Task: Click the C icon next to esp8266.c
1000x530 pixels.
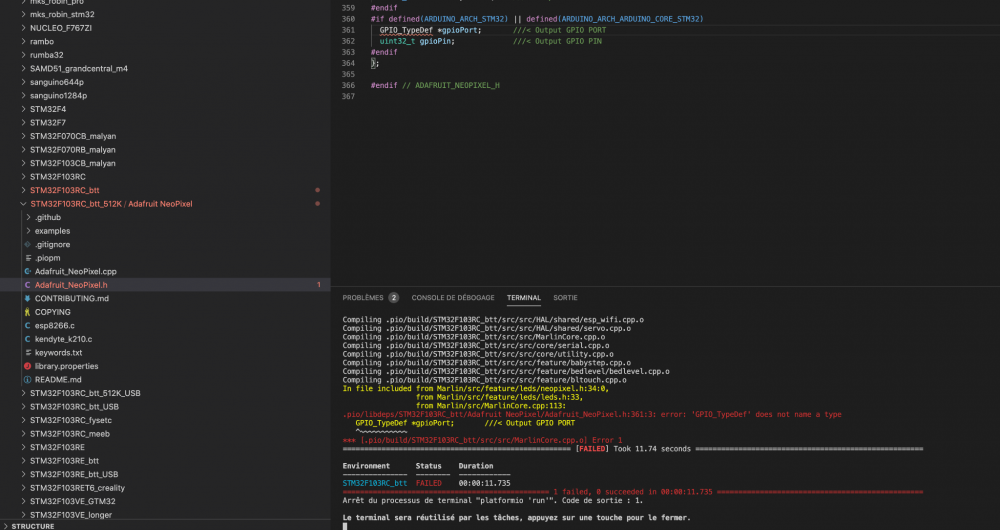Action: click(x=27, y=325)
